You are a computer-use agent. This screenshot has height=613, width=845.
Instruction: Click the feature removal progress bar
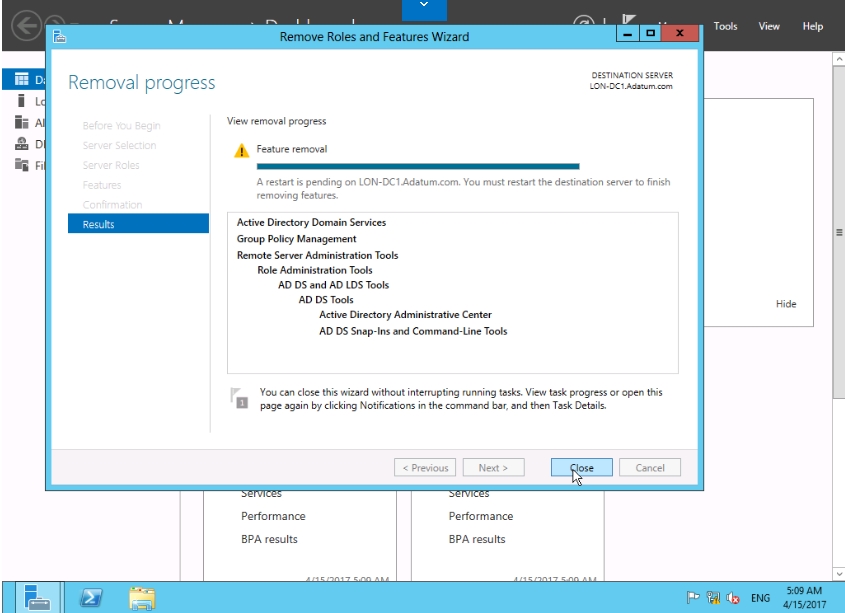[418, 167]
